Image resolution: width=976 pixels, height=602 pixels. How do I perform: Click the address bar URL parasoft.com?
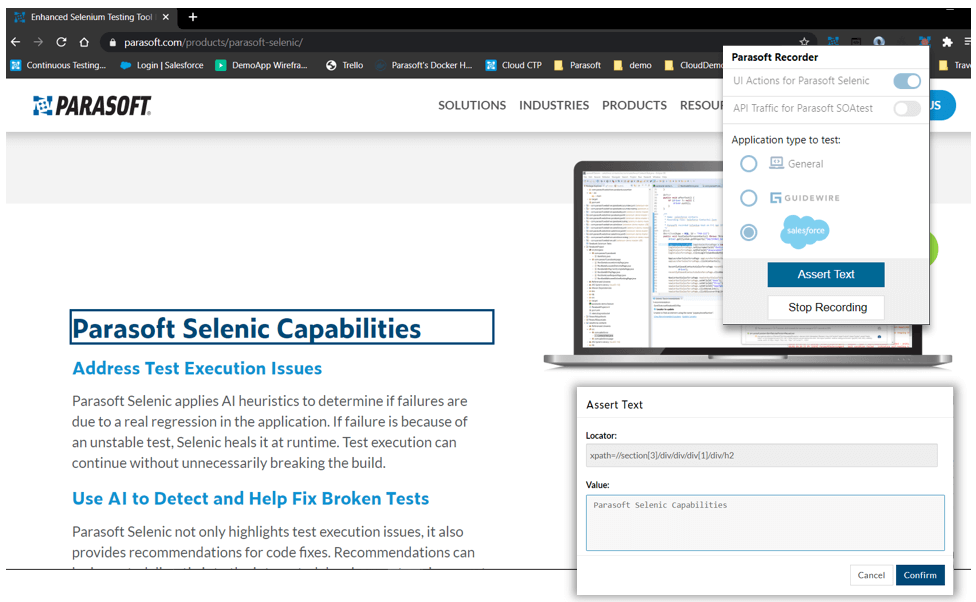214,42
